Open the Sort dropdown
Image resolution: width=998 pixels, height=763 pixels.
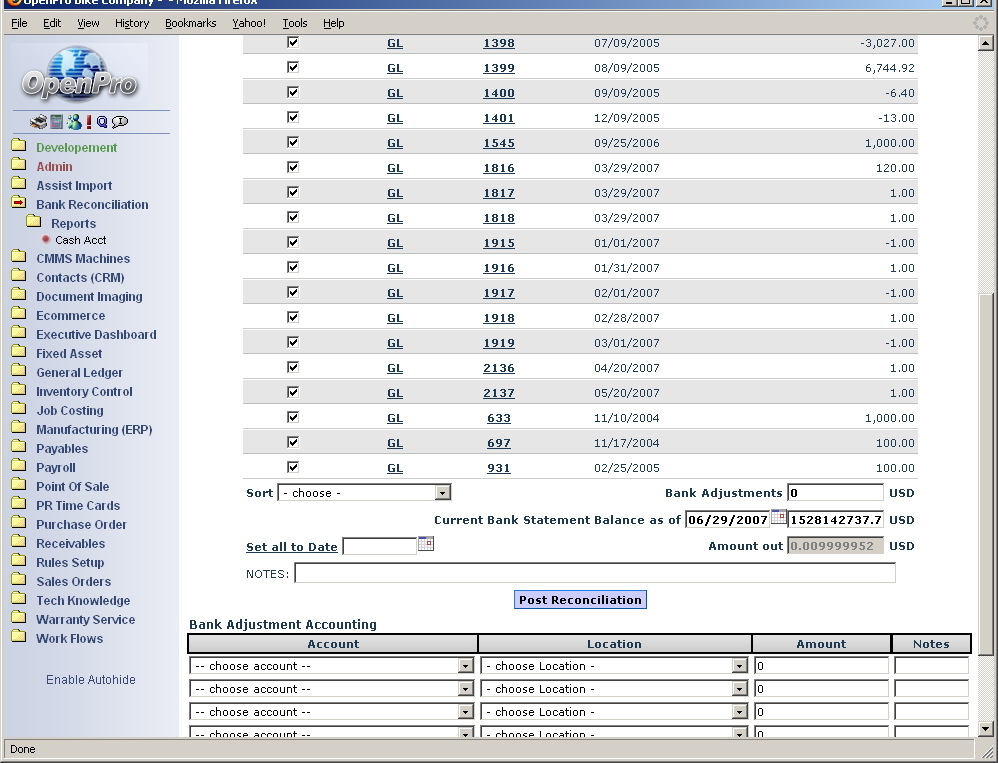[365, 493]
